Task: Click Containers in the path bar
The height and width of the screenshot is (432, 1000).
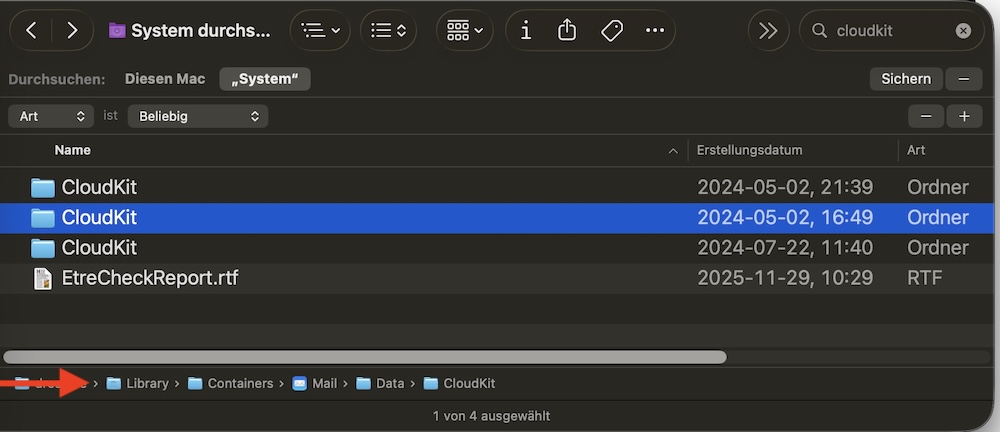Action: coord(240,383)
